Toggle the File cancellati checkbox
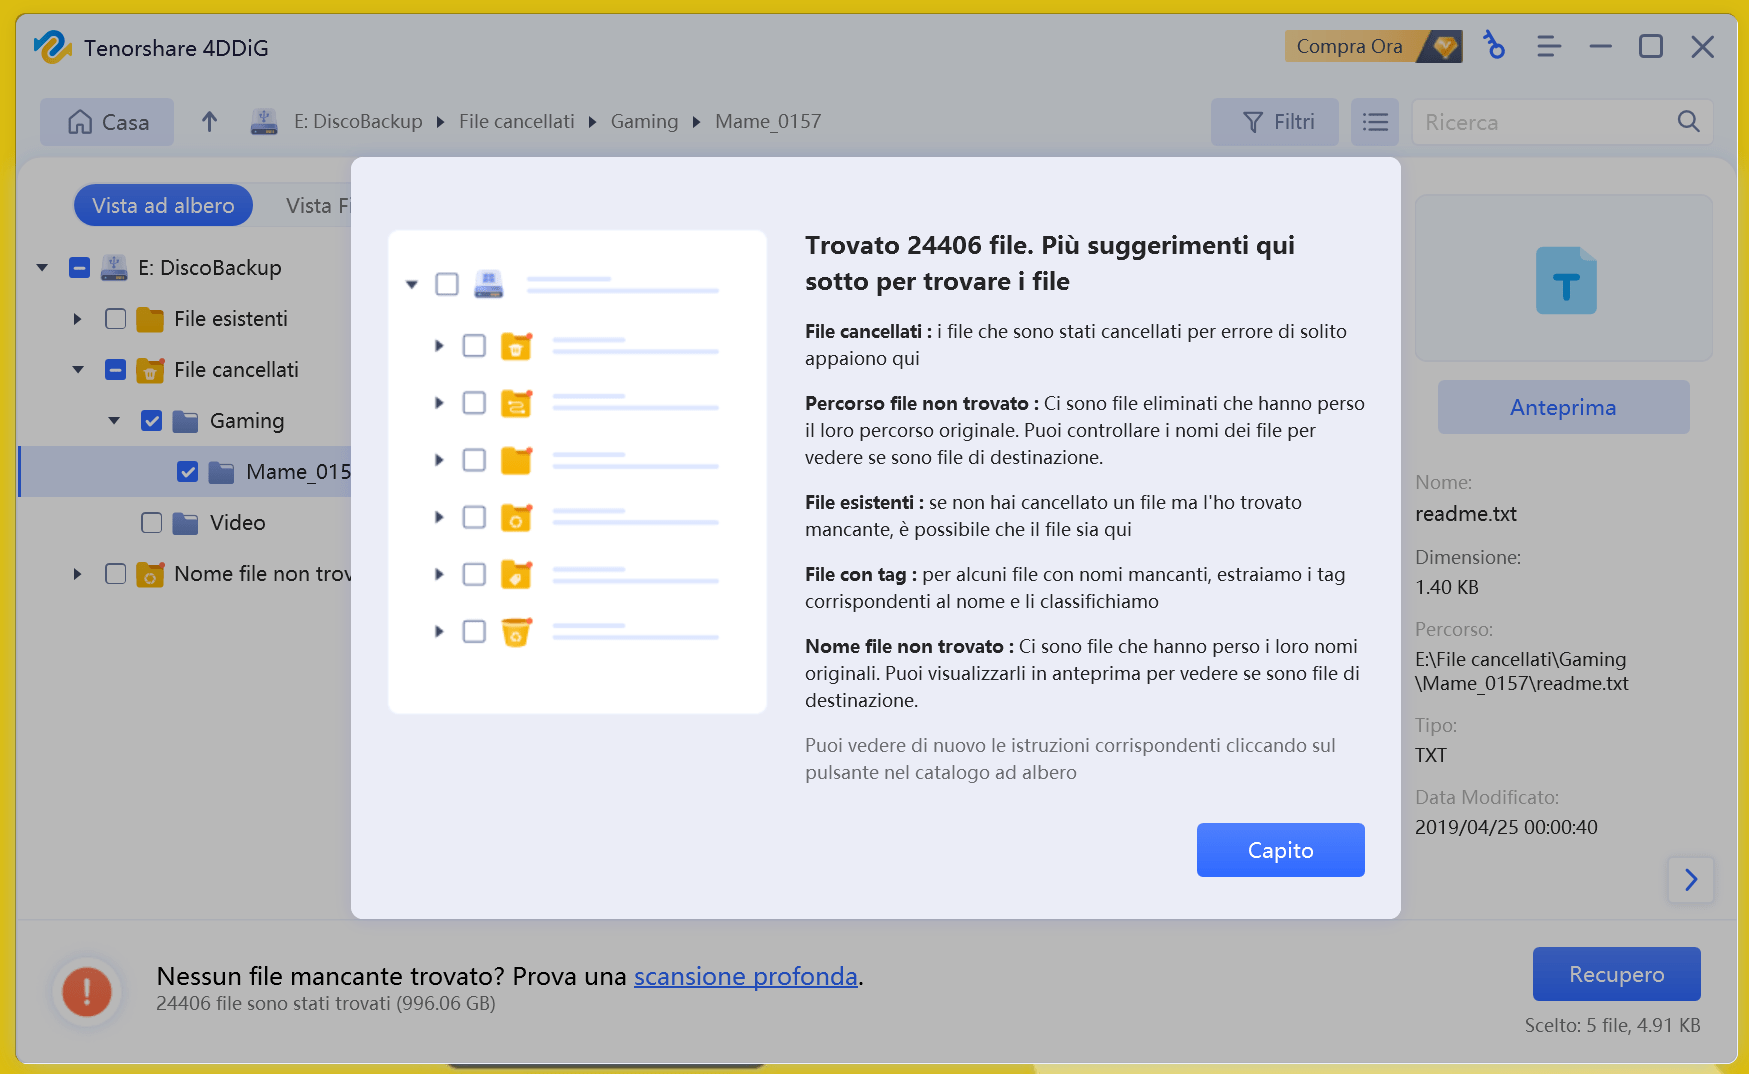The image size is (1749, 1074). pos(116,370)
